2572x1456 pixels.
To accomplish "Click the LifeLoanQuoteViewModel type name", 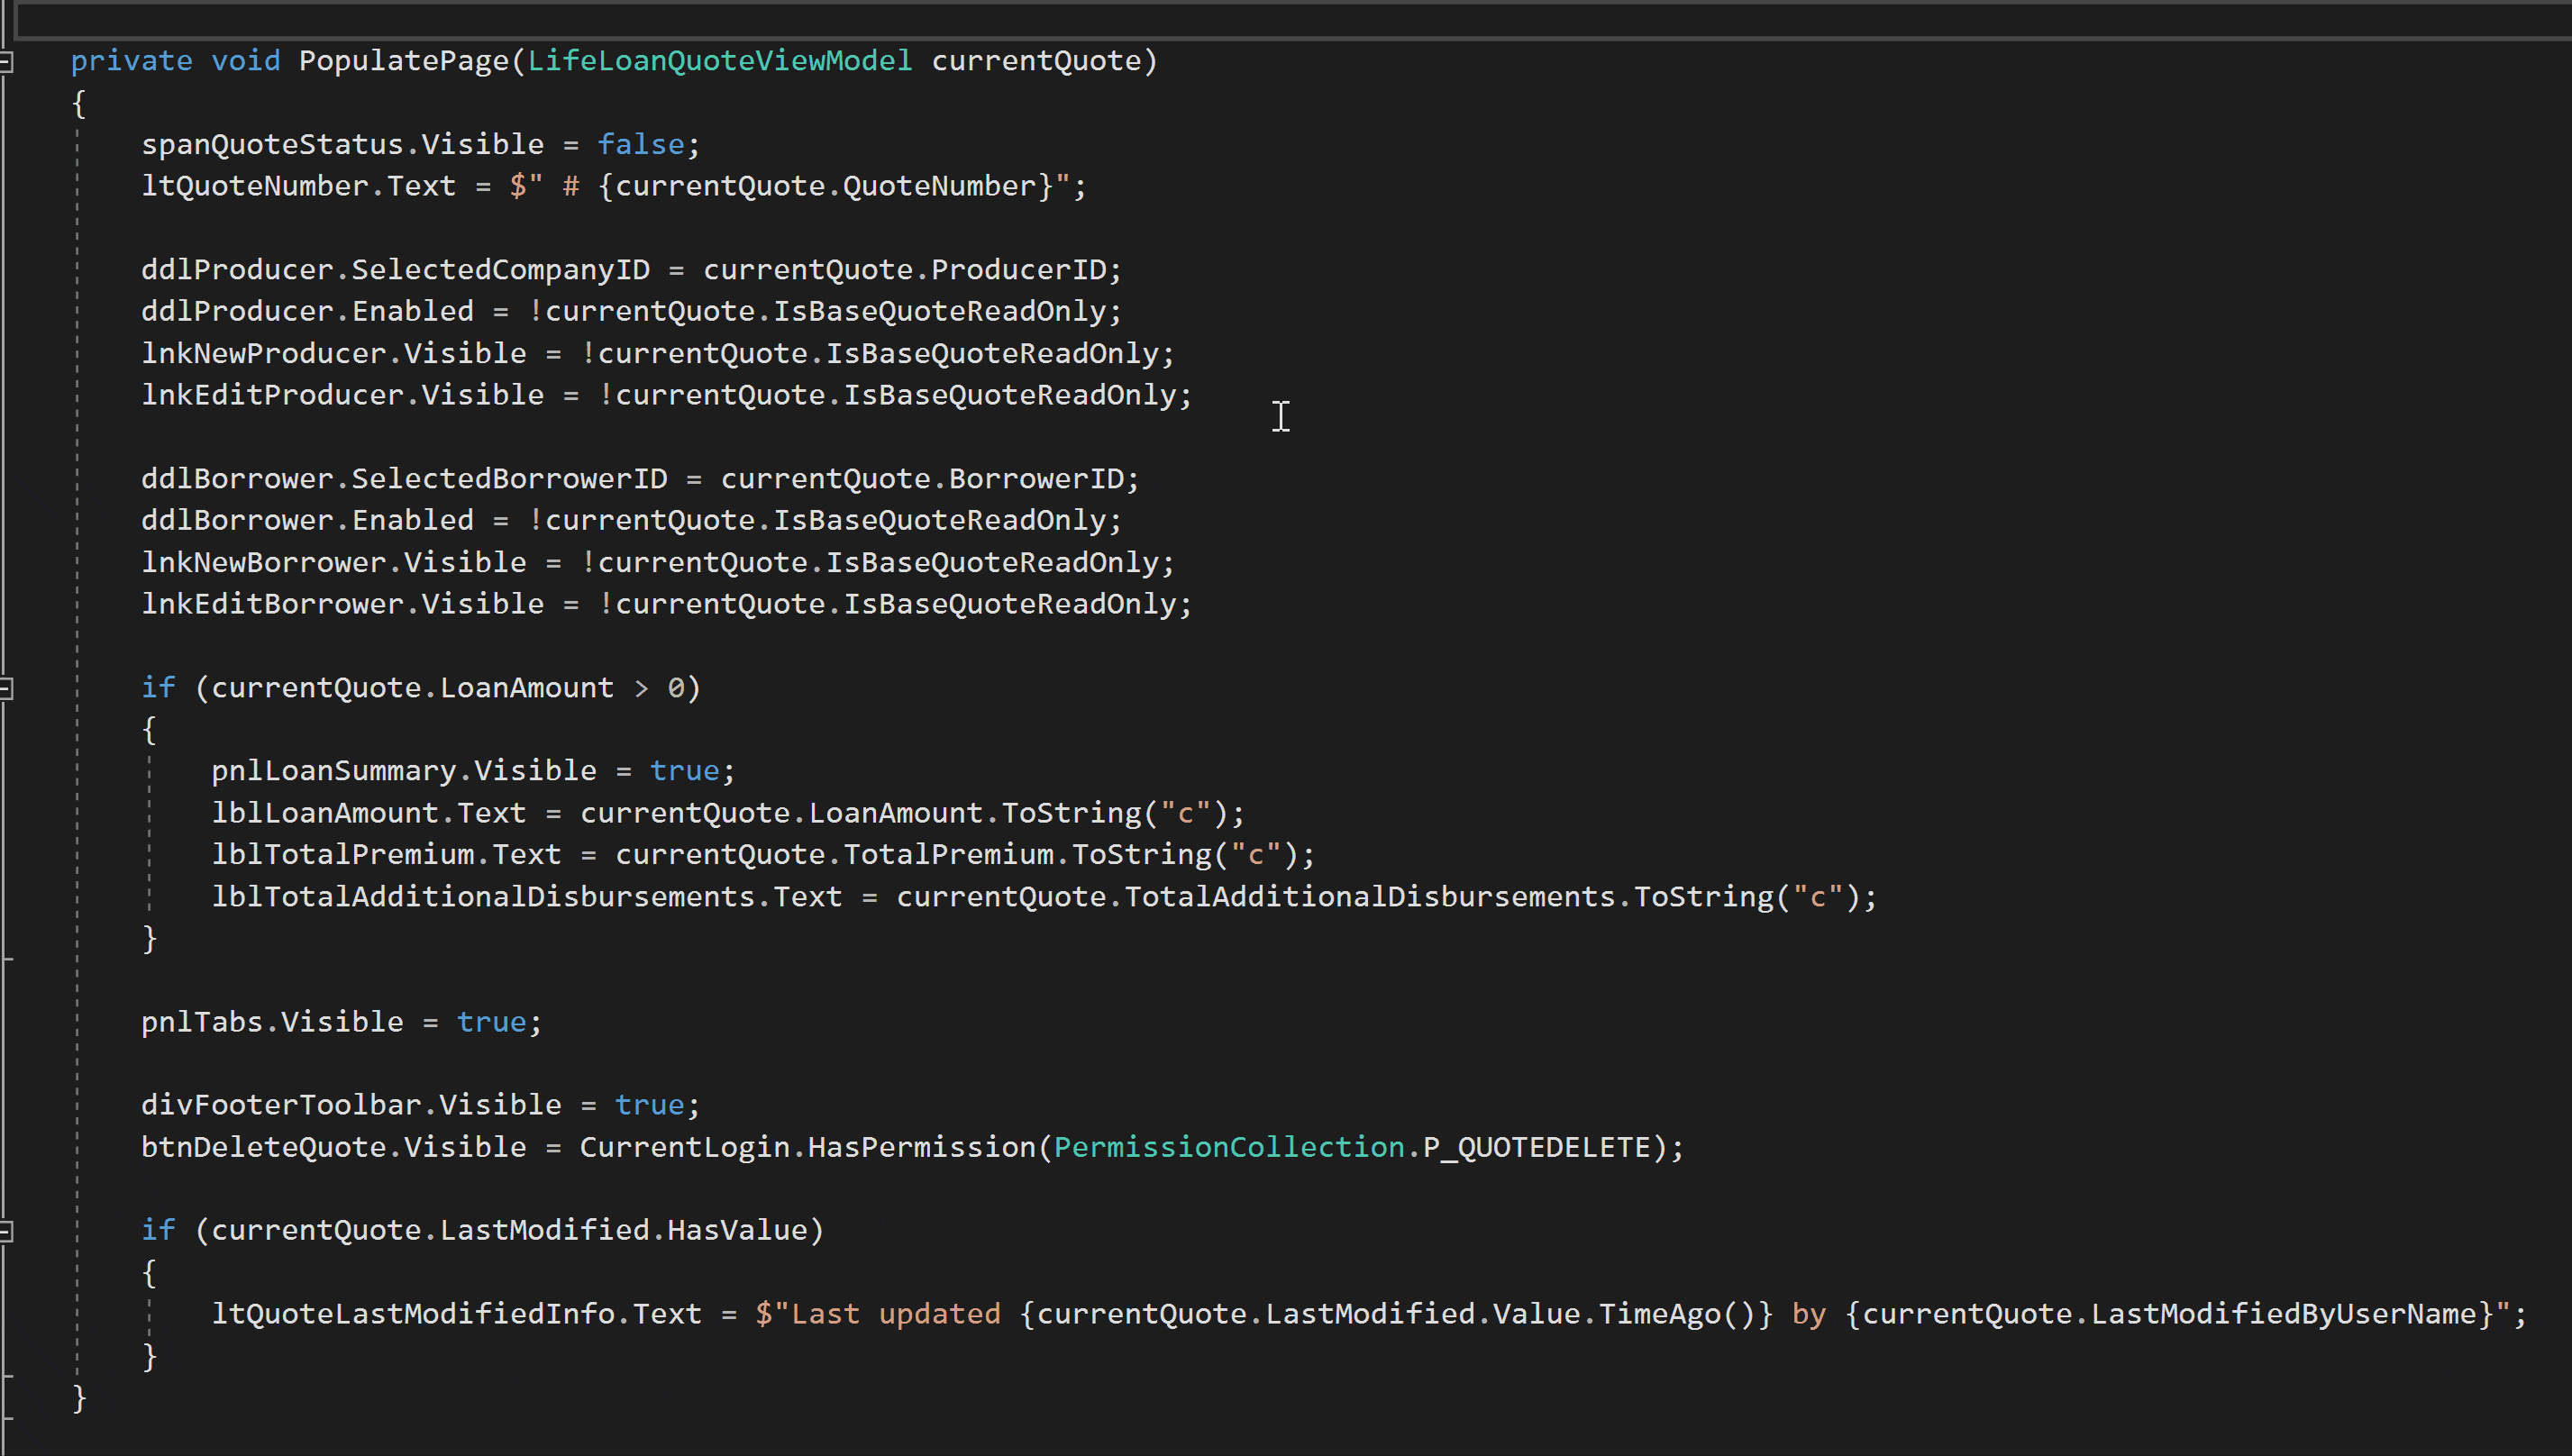I will tap(719, 61).
